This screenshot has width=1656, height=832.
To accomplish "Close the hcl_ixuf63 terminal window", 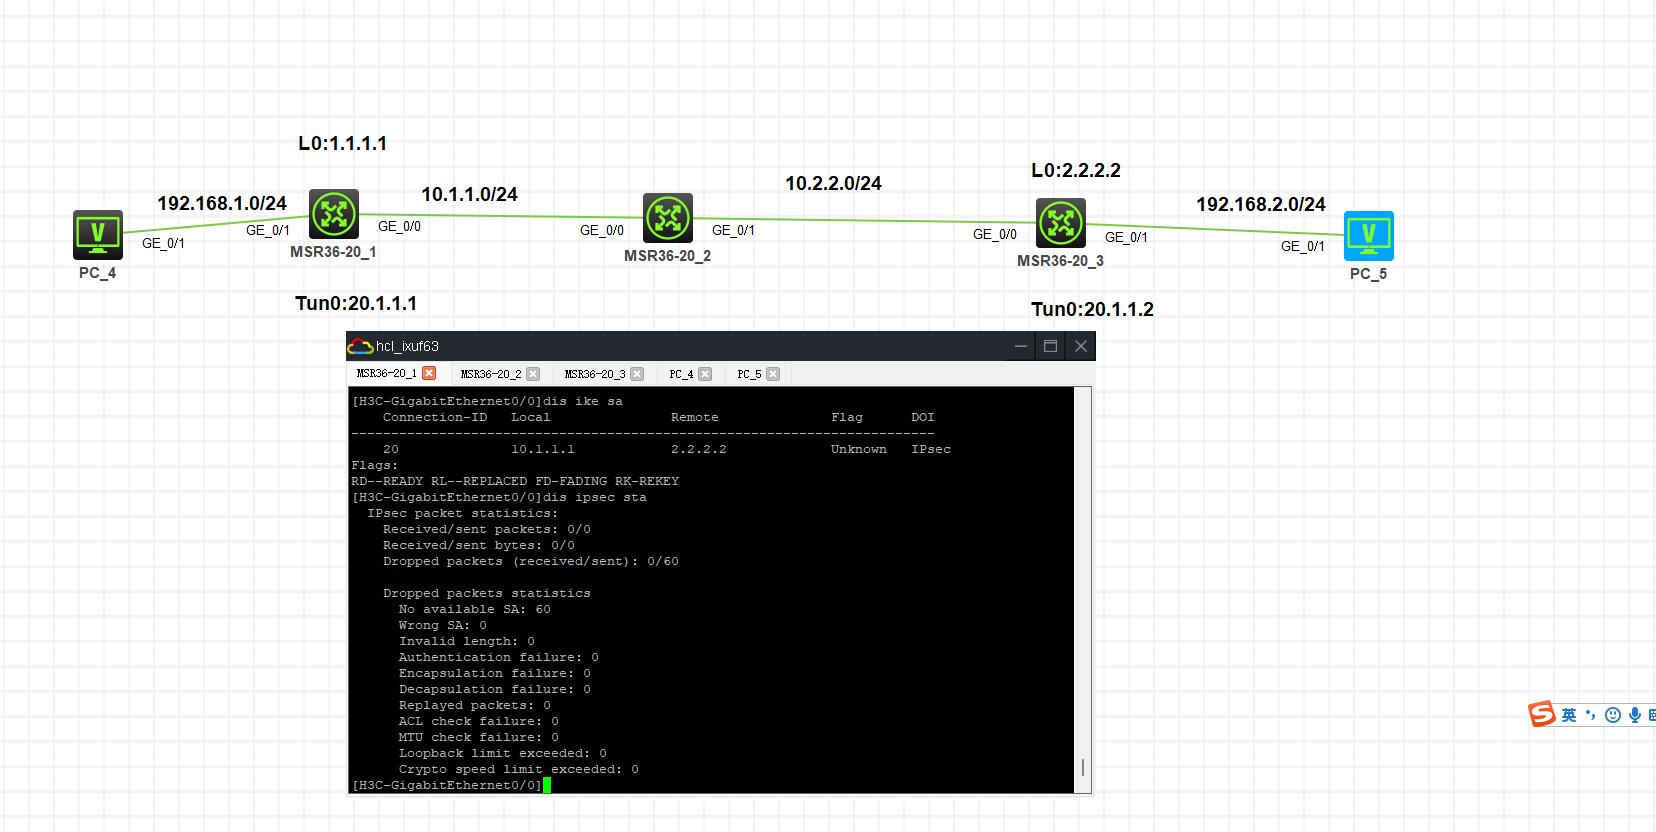I will point(1081,346).
